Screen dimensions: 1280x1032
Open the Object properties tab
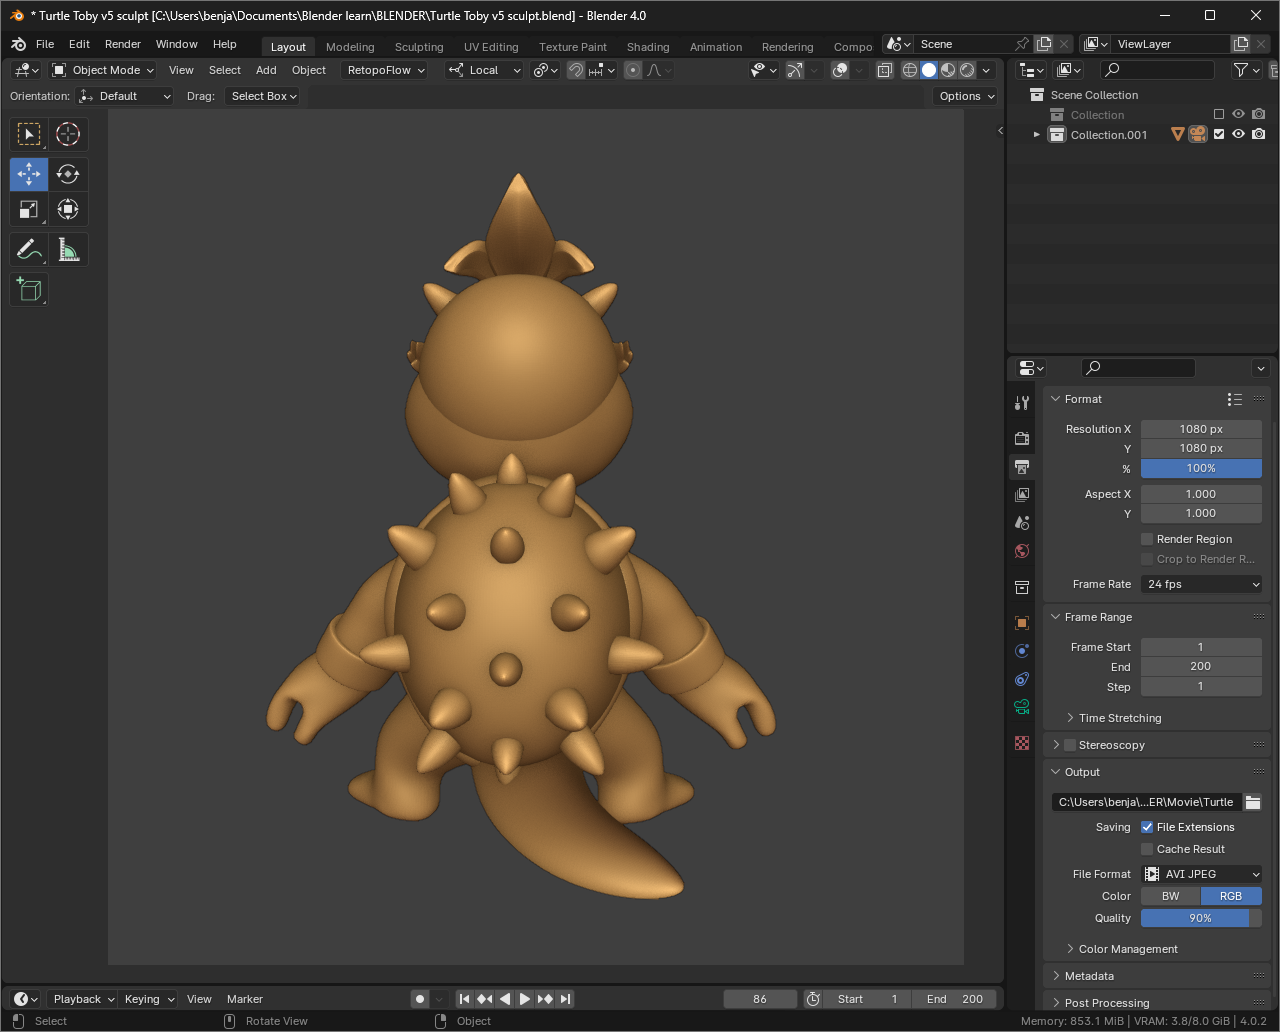click(1021, 622)
